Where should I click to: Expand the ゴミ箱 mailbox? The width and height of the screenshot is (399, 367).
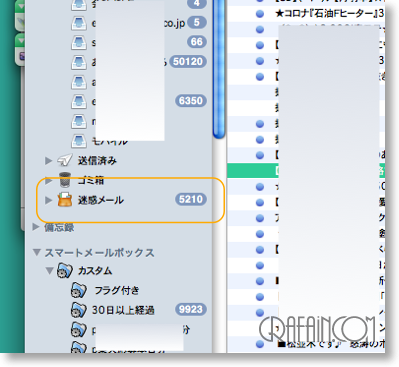pyautogui.click(x=49, y=180)
